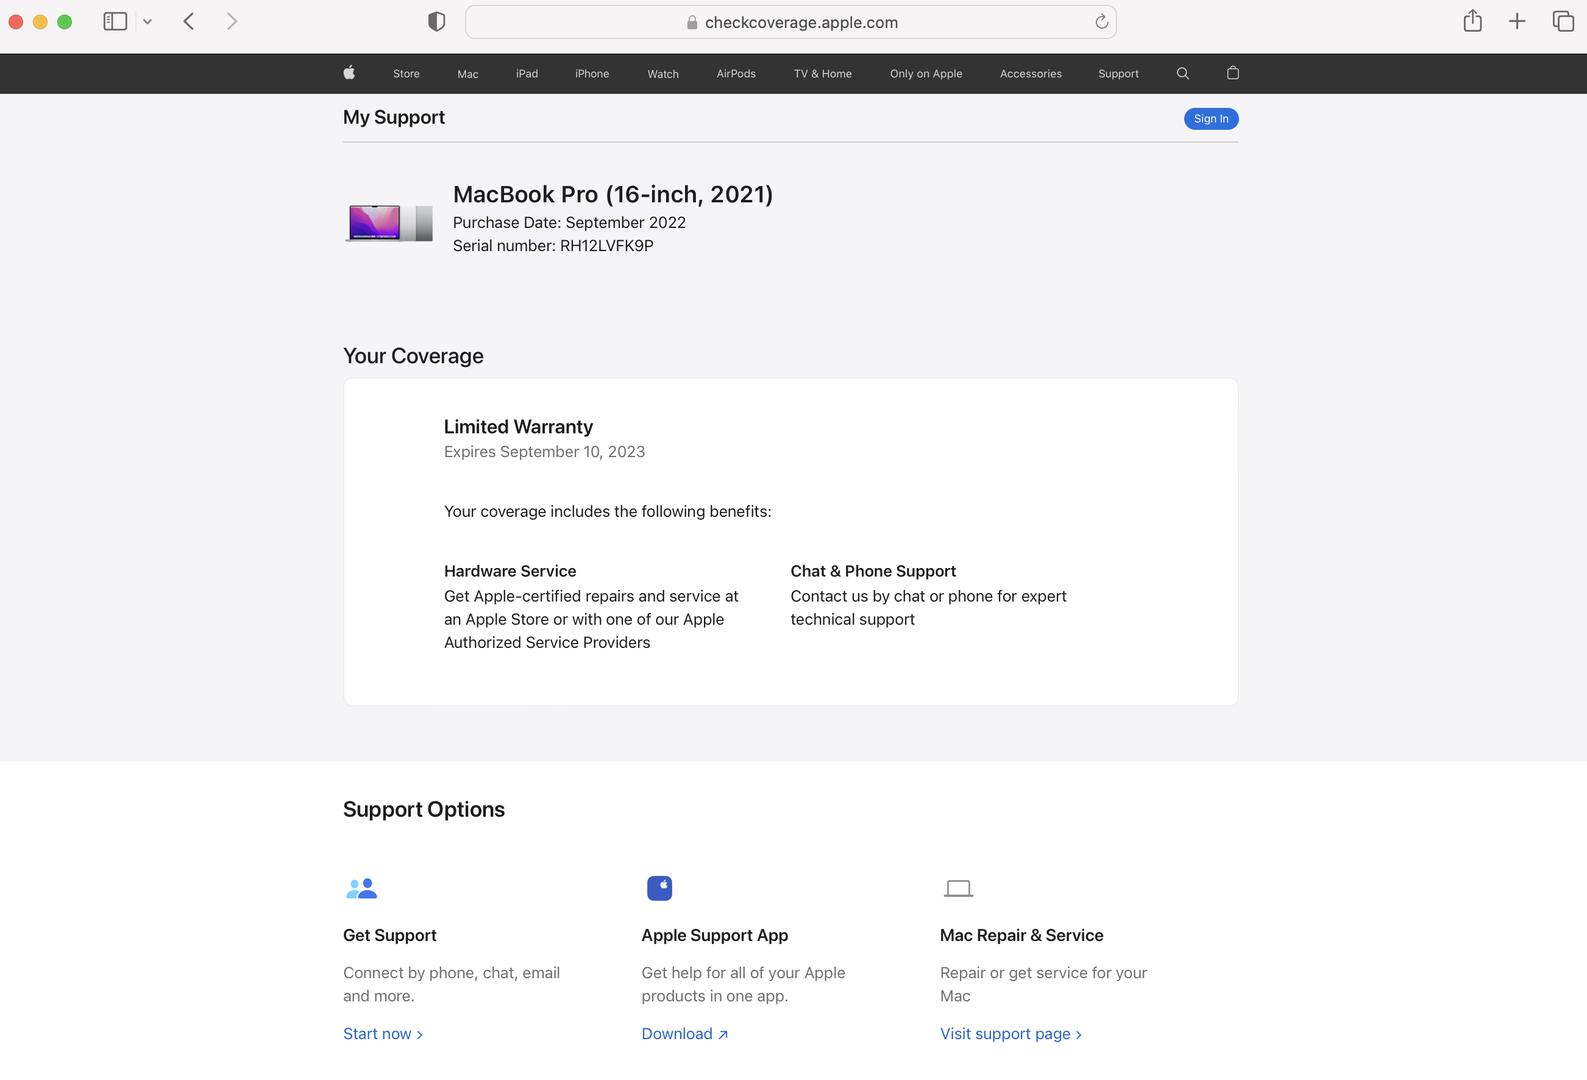Open the Support menu item
The height and width of the screenshot is (1080, 1587).
tap(1118, 74)
